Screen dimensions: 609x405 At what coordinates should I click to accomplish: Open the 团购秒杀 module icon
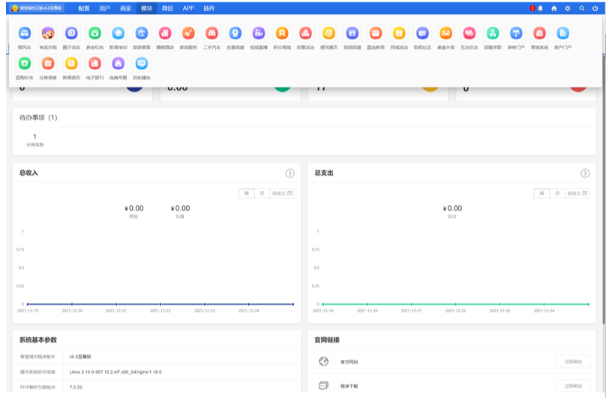(x=24, y=66)
